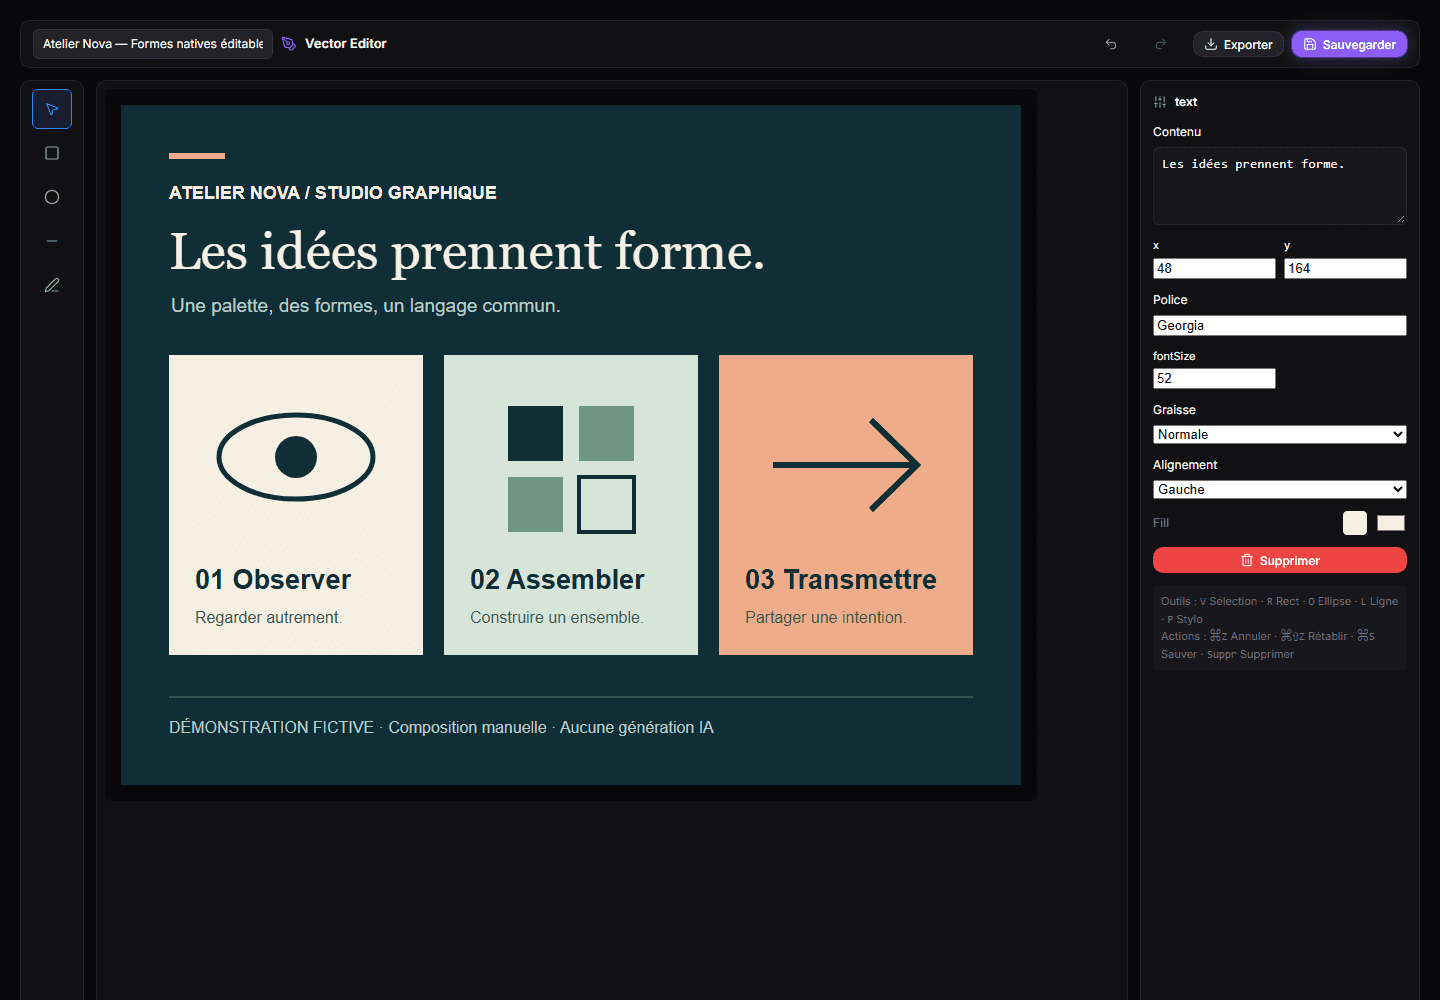1440x1000 pixels.
Task: Select the arrow illustration on canvas
Action: coord(846,465)
